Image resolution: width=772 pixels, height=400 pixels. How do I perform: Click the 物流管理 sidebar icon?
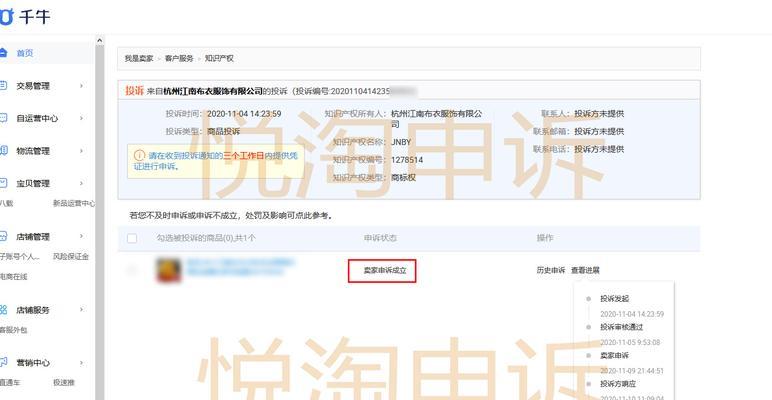[3, 150]
